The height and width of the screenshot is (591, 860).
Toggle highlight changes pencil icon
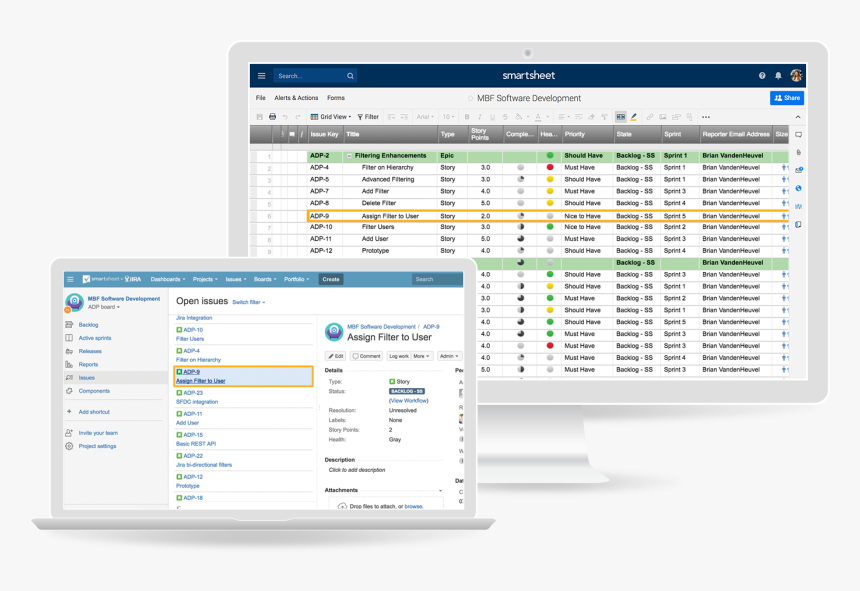[633, 117]
